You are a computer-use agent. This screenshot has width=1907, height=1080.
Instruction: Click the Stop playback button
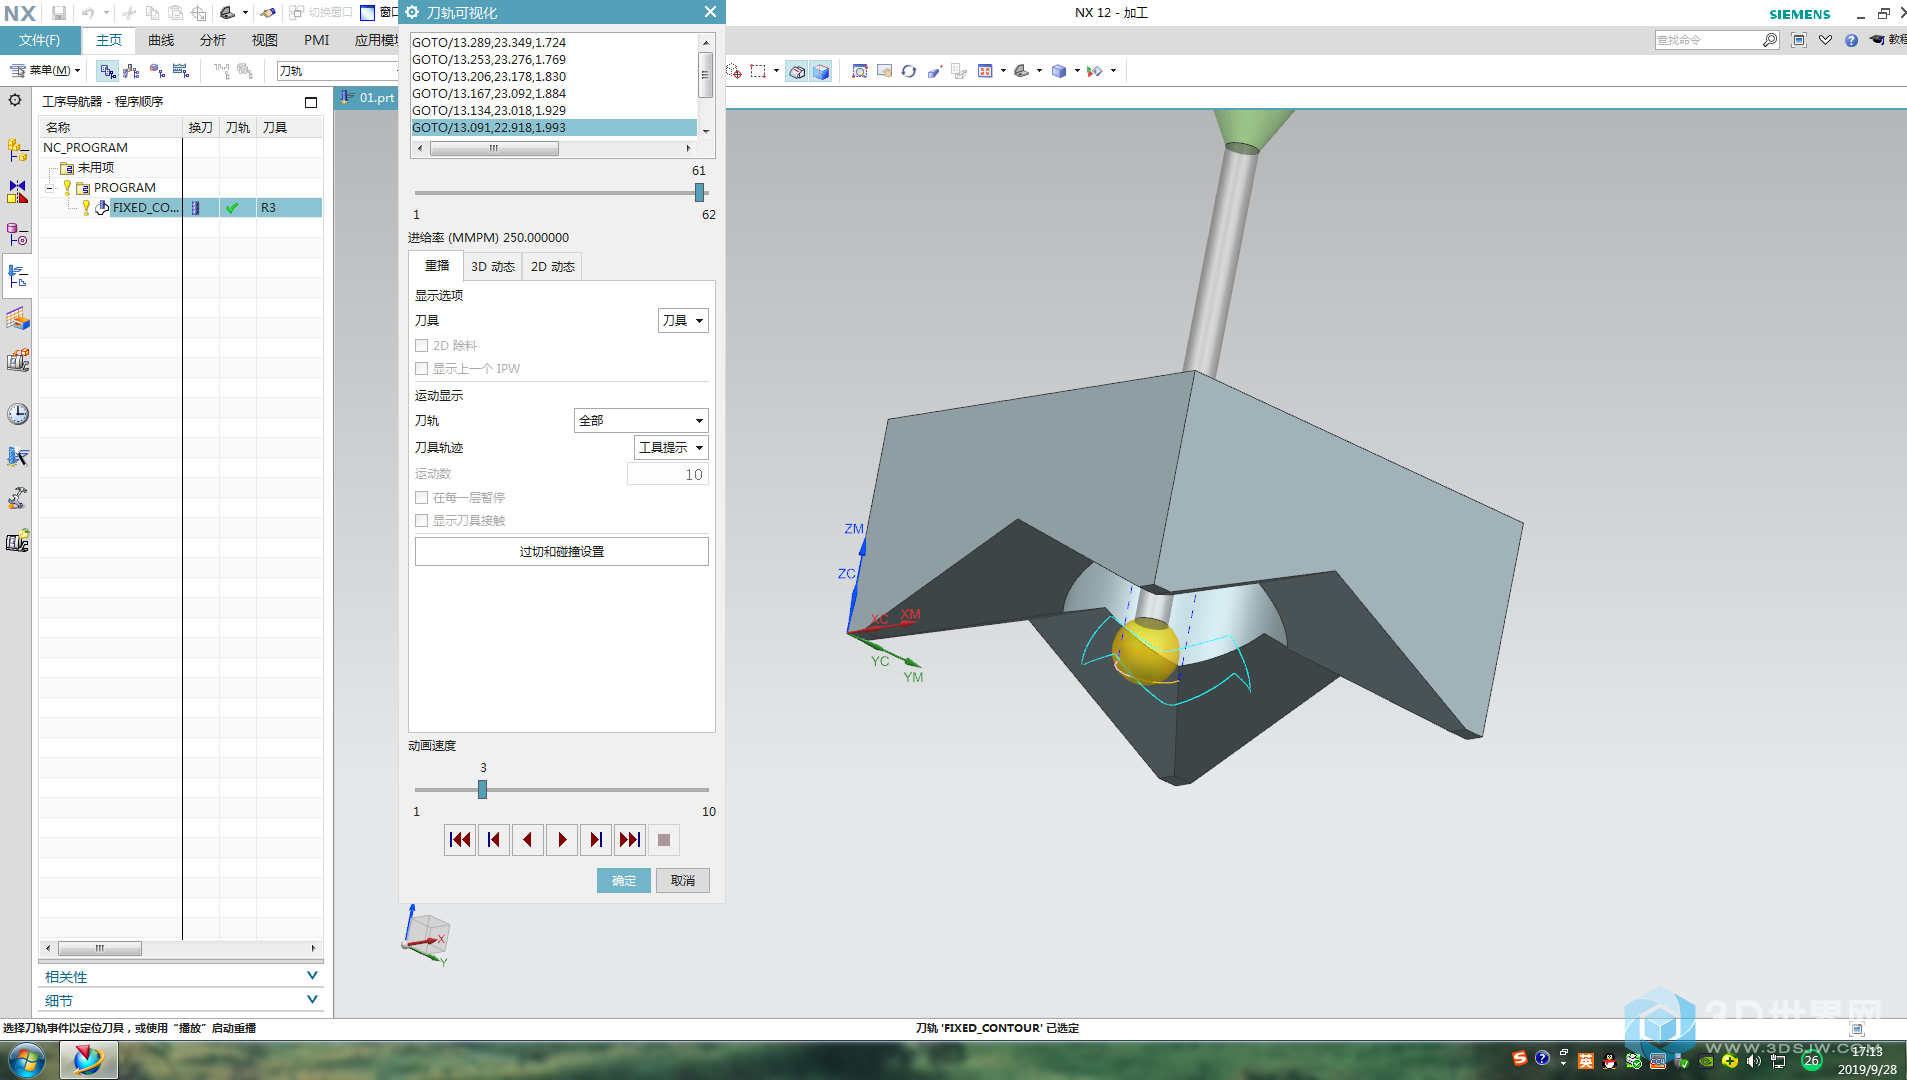(x=664, y=840)
